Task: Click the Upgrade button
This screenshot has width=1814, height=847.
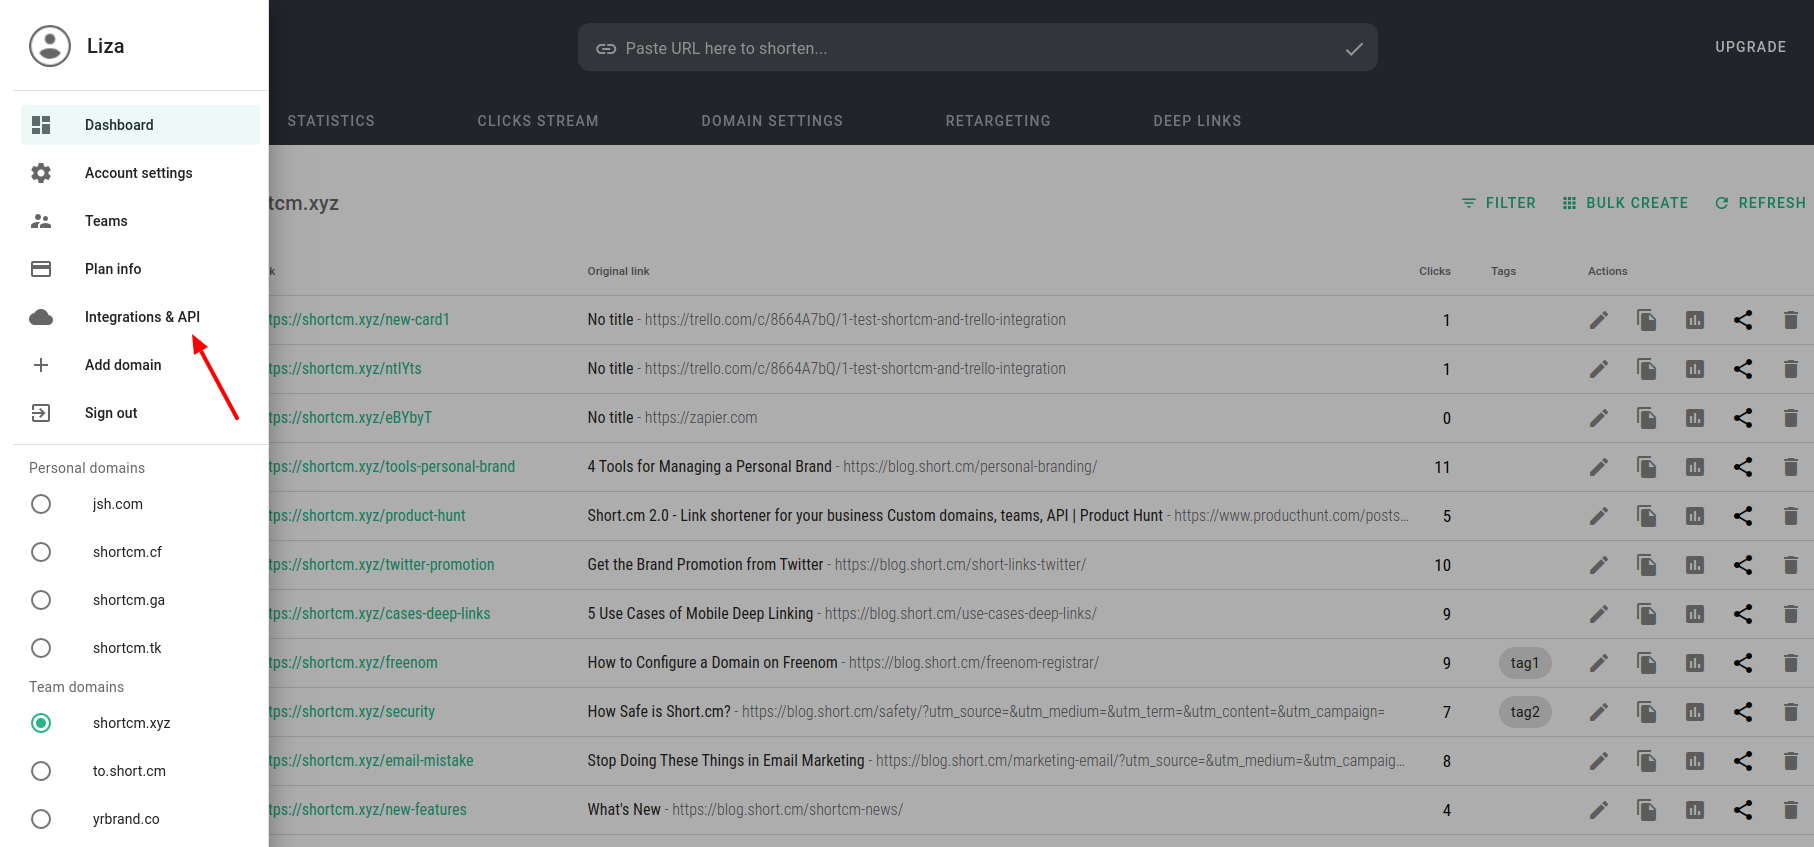Action: (x=1750, y=47)
